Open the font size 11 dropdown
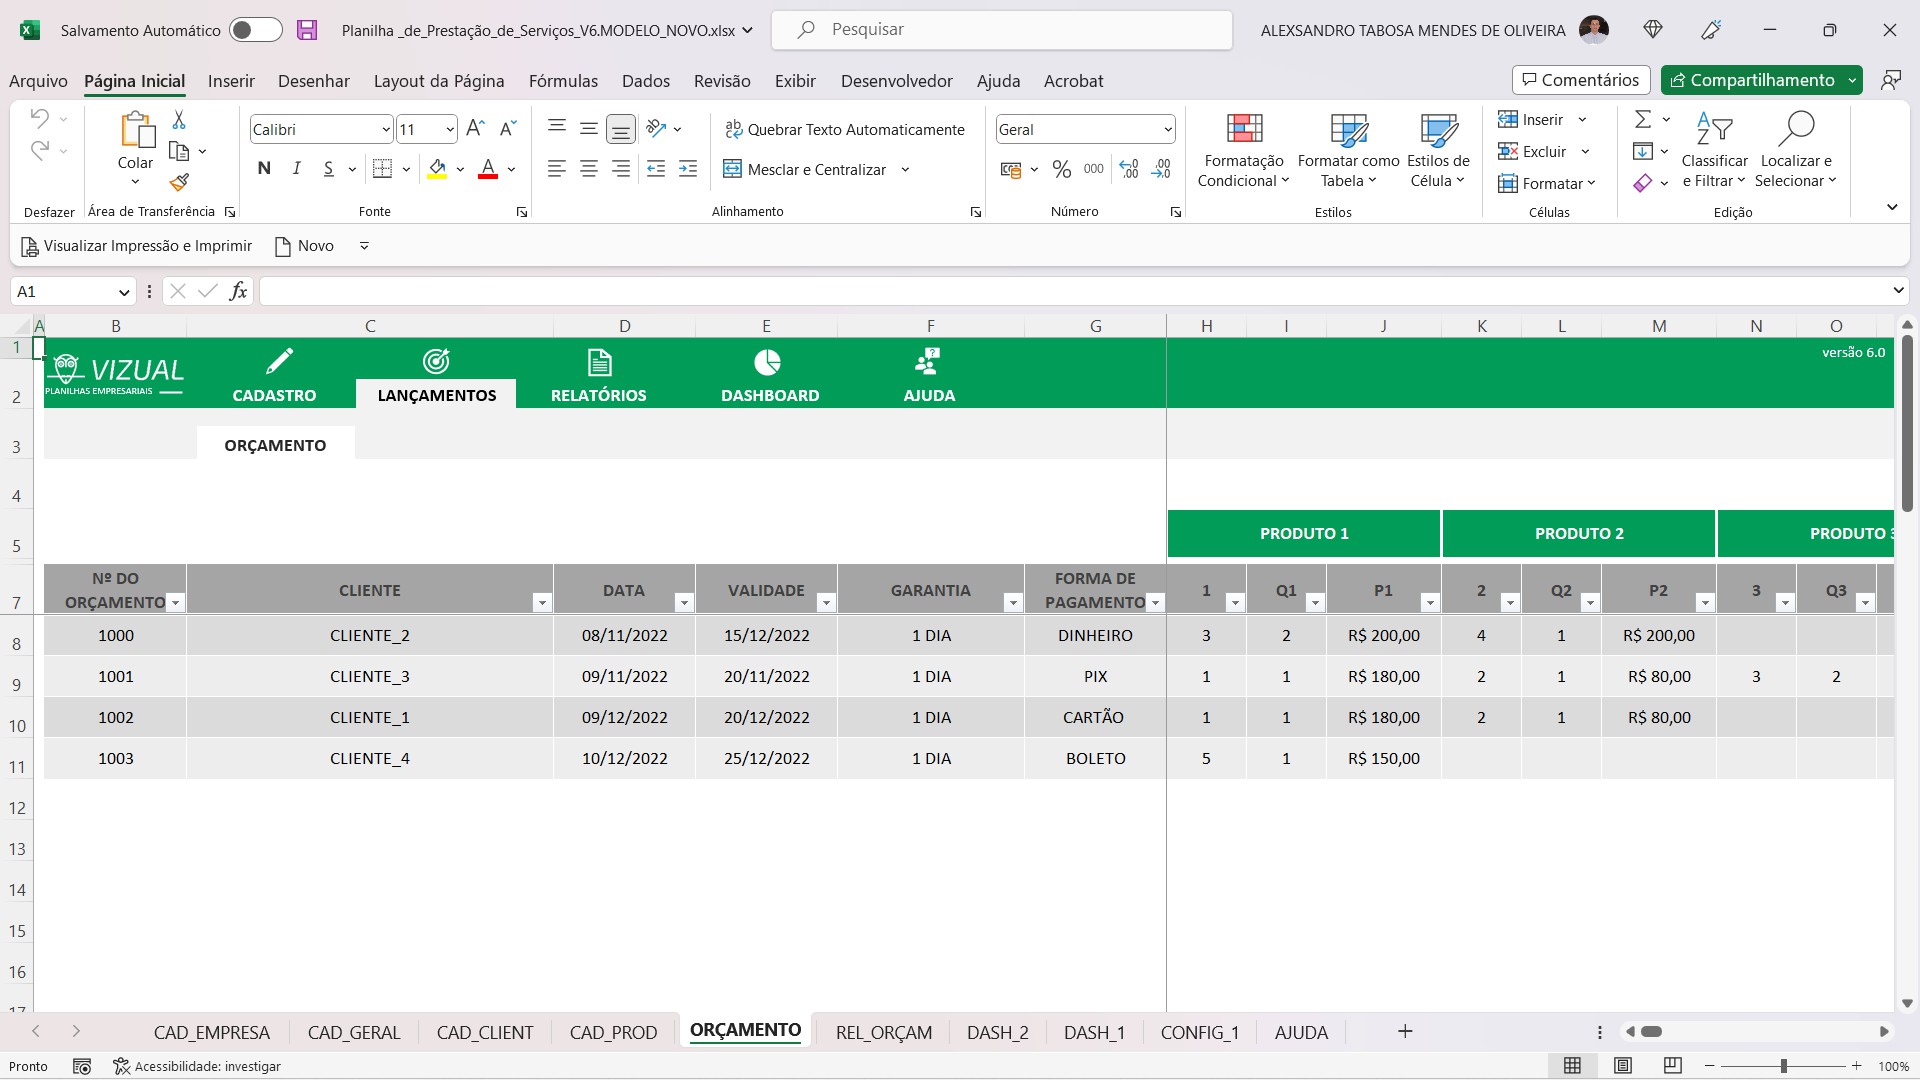This screenshot has width=1920, height=1080. pyautogui.click(x=450, y=130)
